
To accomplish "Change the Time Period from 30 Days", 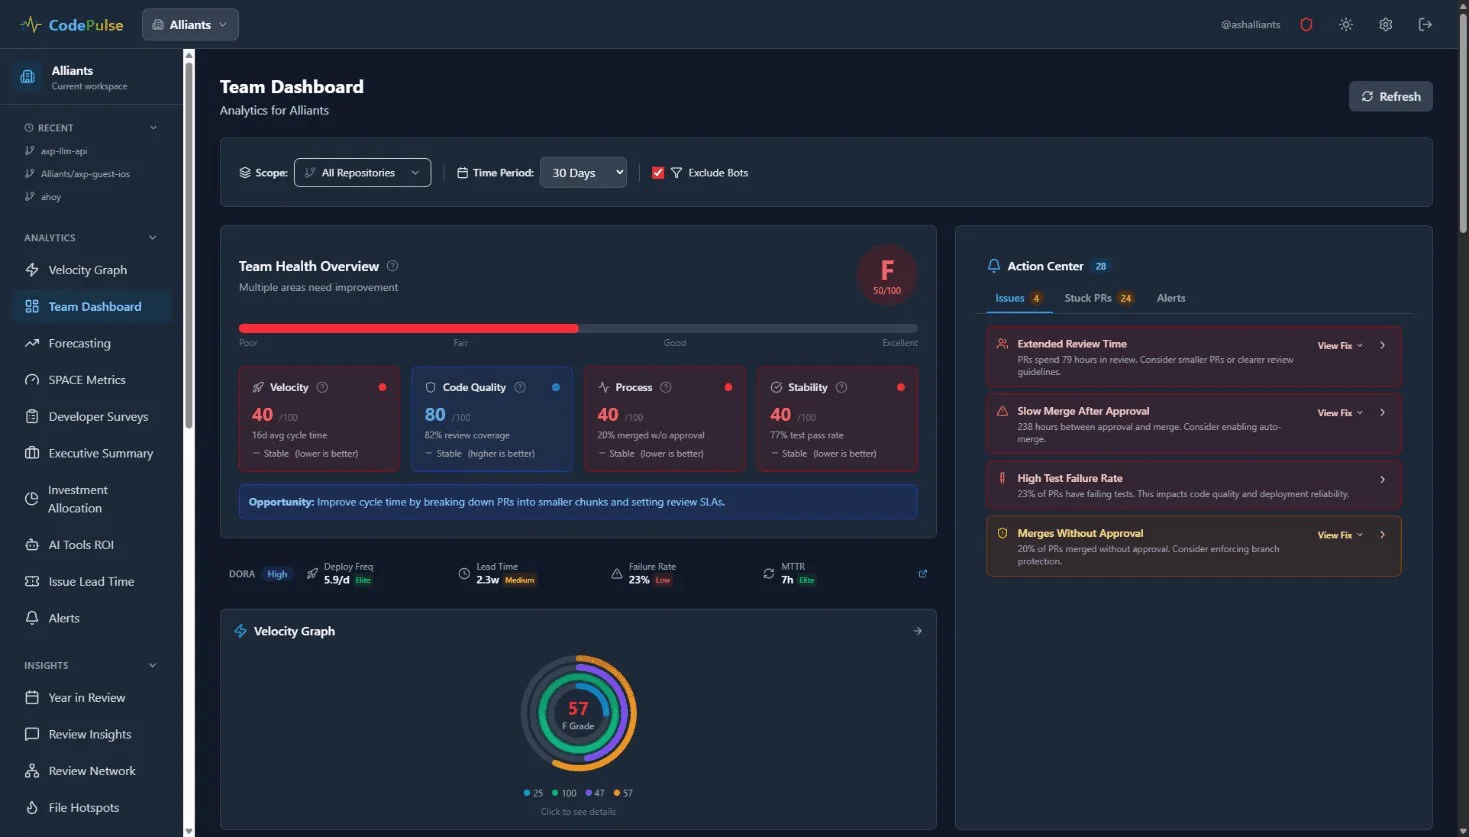I will pos(583,172).
